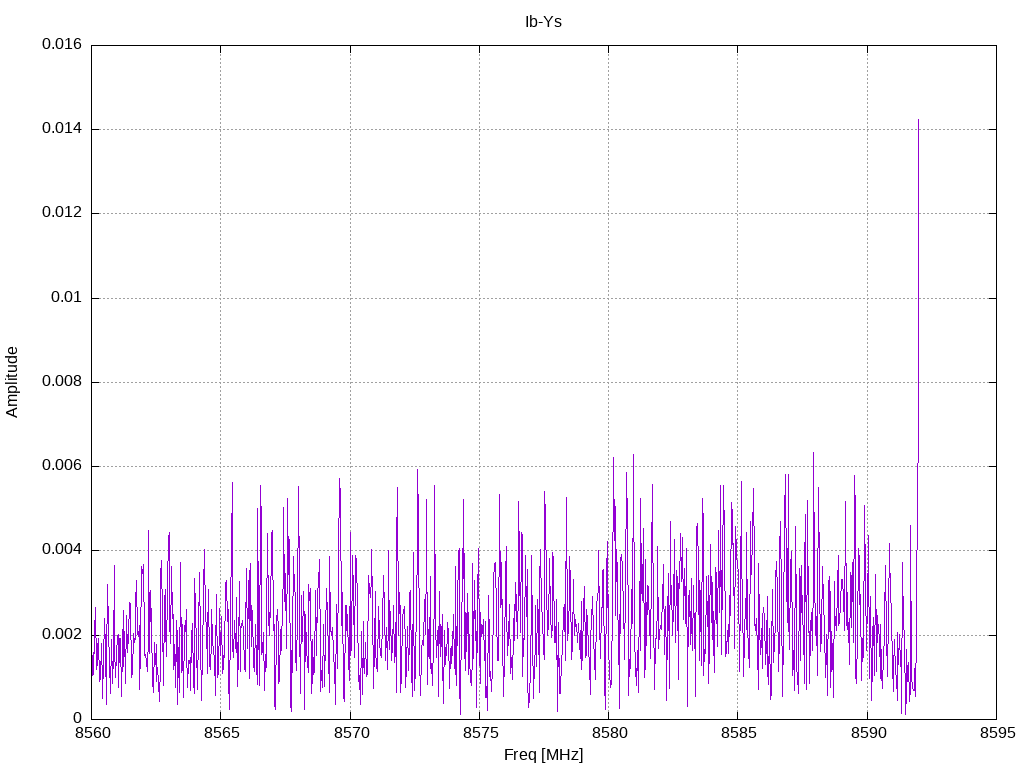Screen dimensions: 1024x768
Task: Select the 8565 x-axis tick label
Action: click(x=221, y=733)
